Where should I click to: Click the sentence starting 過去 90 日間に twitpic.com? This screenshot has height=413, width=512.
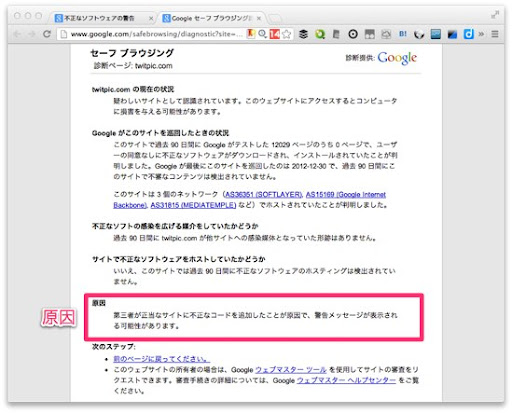(245, 238)
